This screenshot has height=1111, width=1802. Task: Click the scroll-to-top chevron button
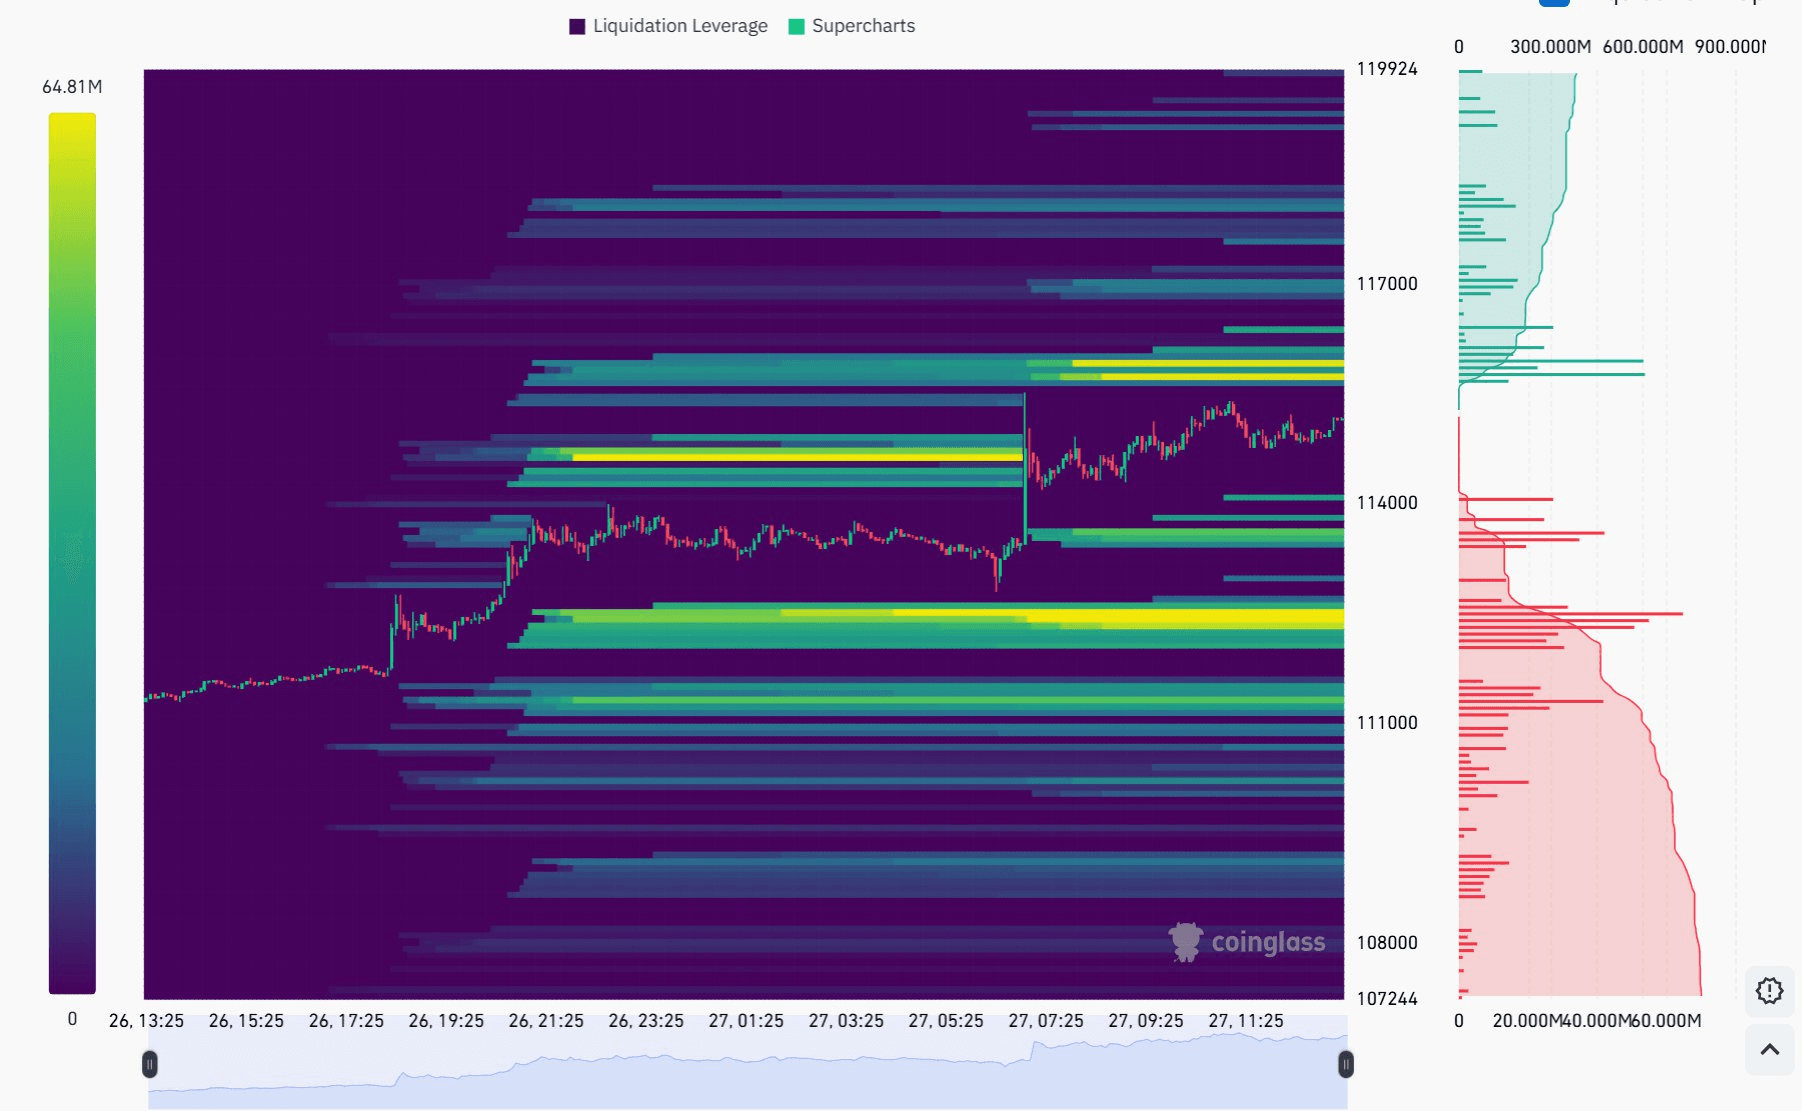pyautogui.click(x=1769, y=1049)
